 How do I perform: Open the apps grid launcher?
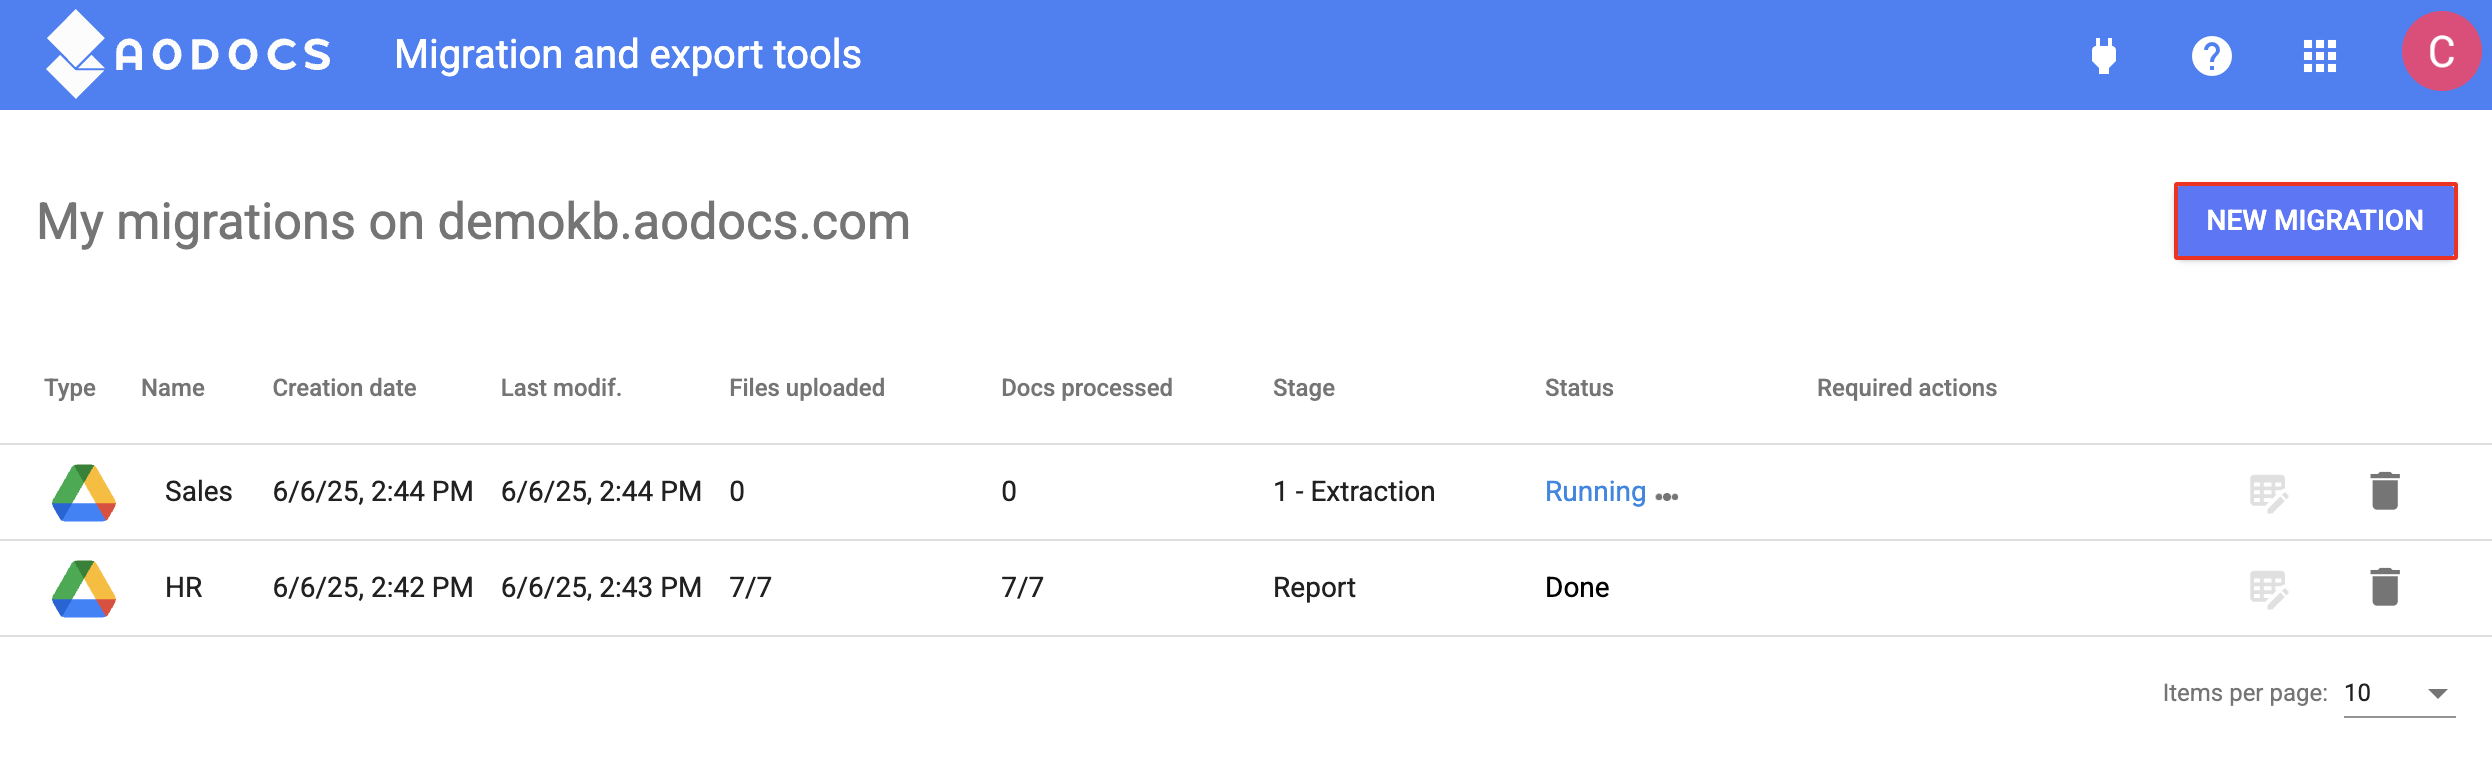coord(2320,56)
